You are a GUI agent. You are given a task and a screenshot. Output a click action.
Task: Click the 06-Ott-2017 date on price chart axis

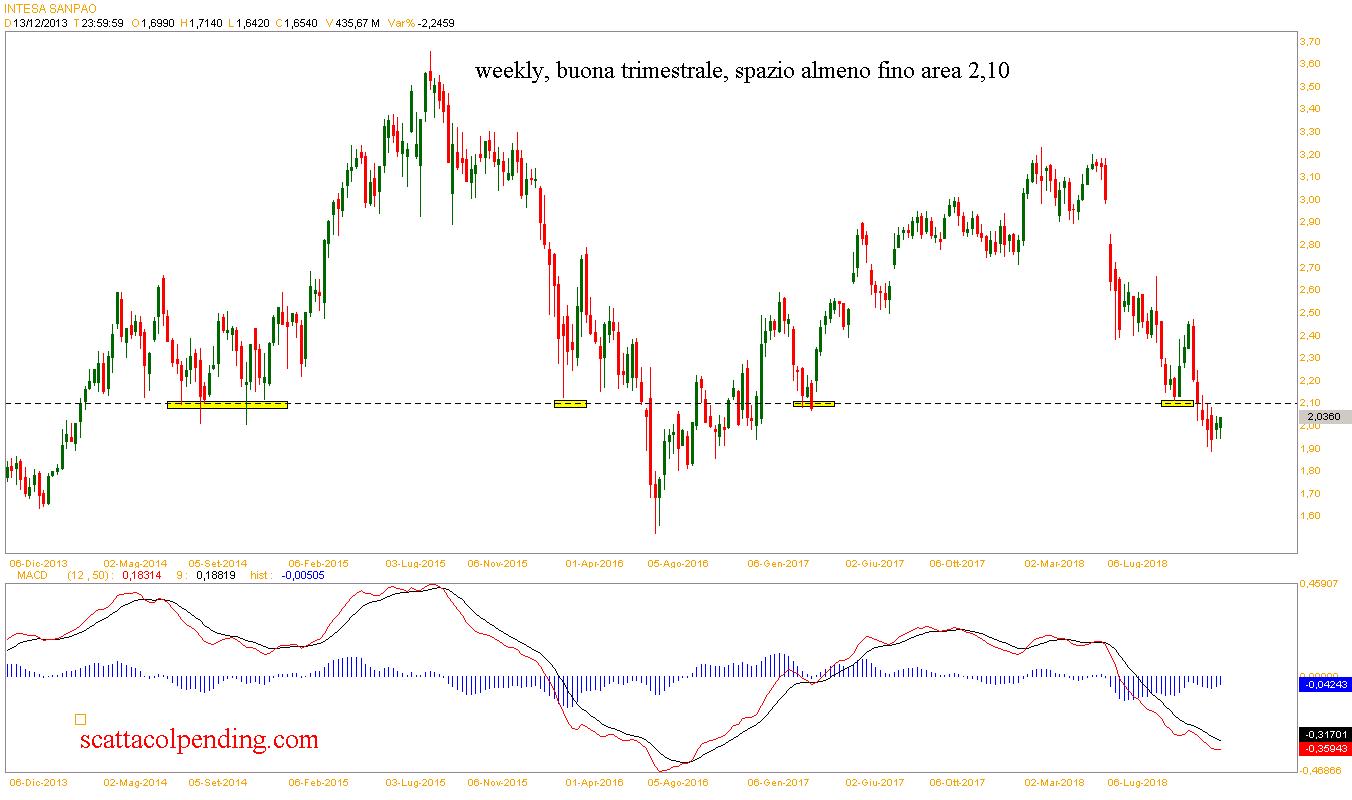click(957, 563)
